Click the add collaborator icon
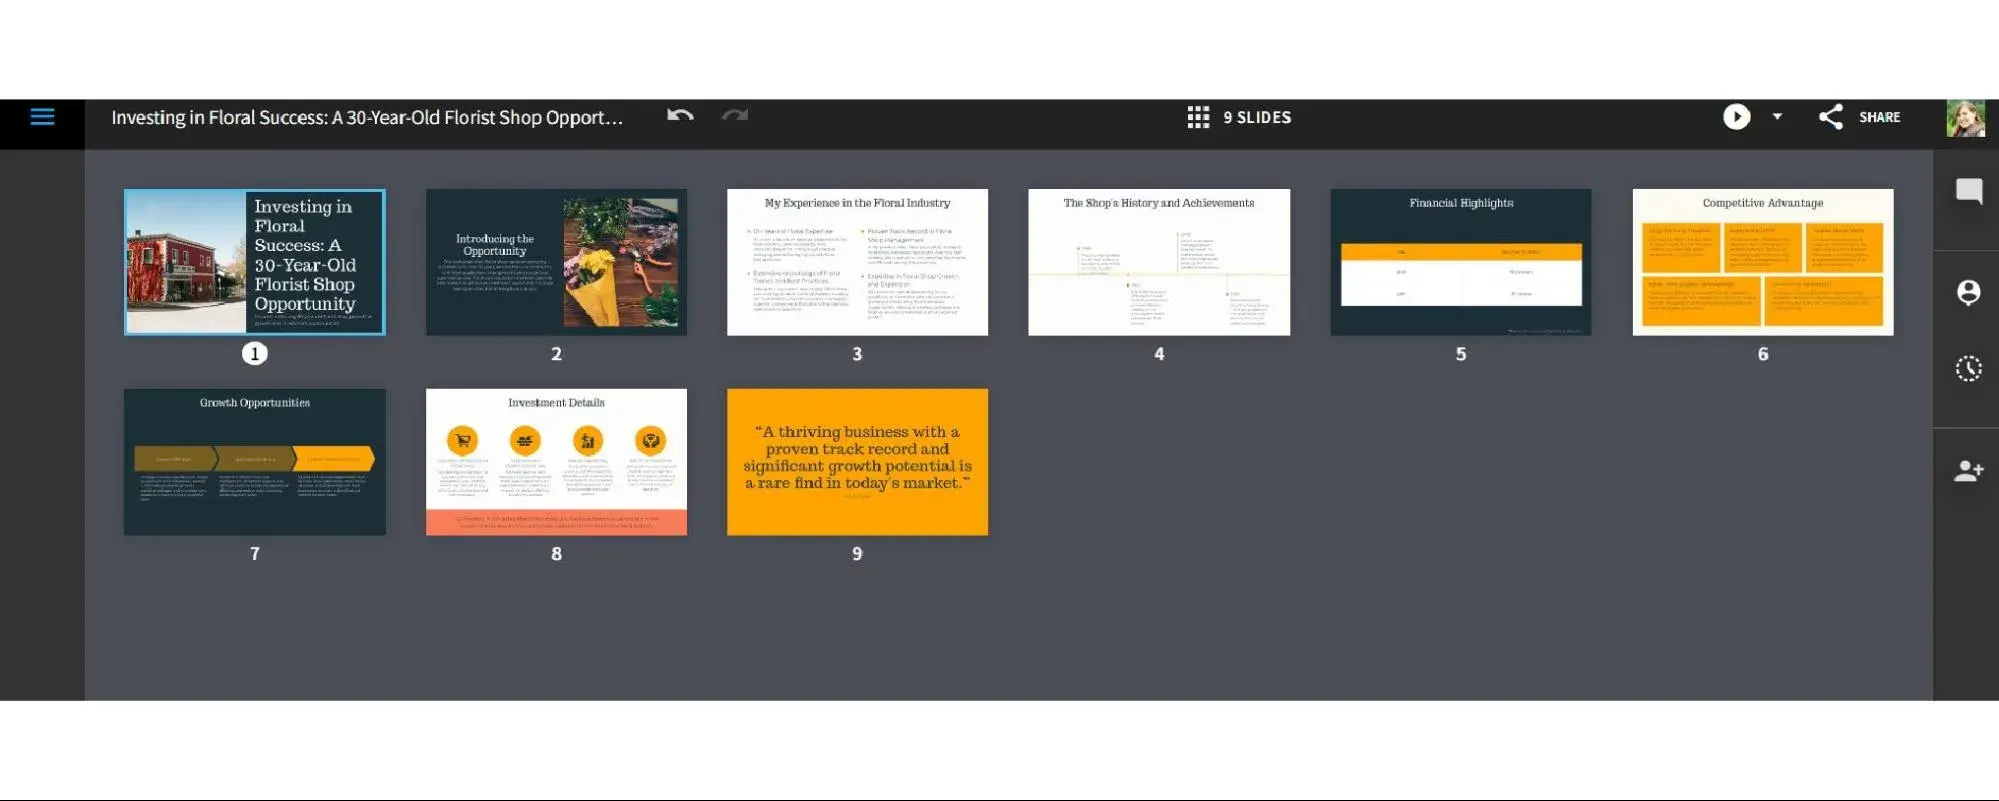 [x=1968, y=471]
